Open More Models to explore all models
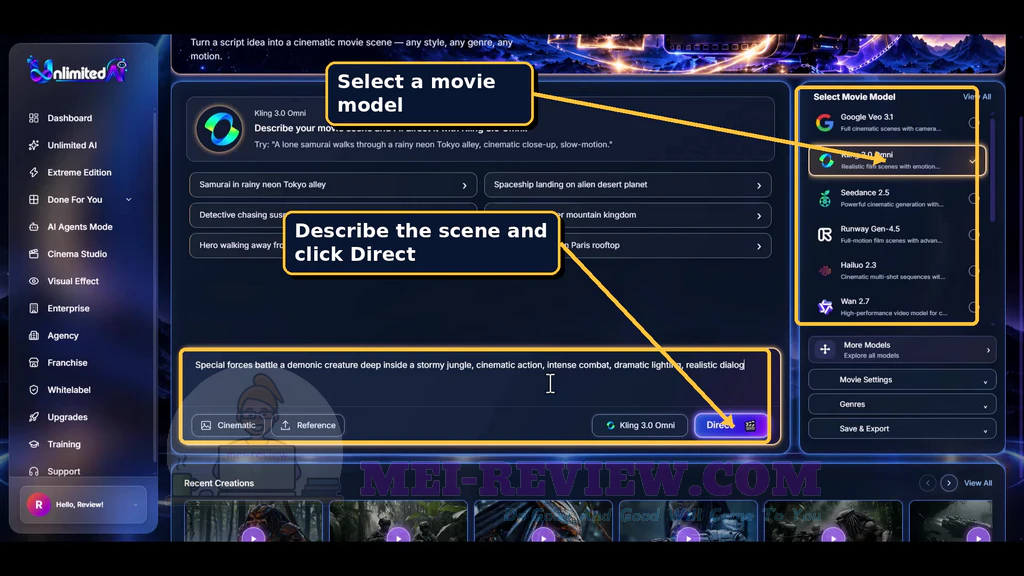1024x576 pixels. click(x=902, y=350)
